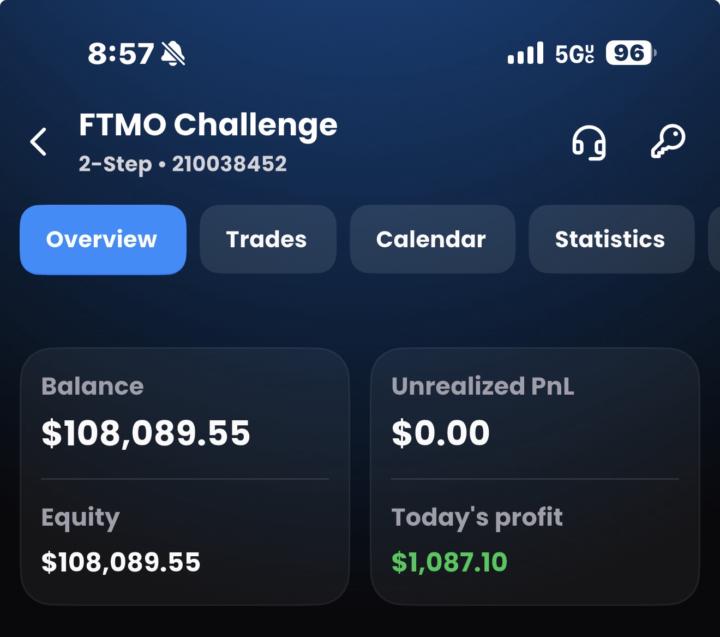Viewport: 720px width, 637px height.
Task: Tap the account number 210038452
Action: pyautogui.click(x=229, y=164)
